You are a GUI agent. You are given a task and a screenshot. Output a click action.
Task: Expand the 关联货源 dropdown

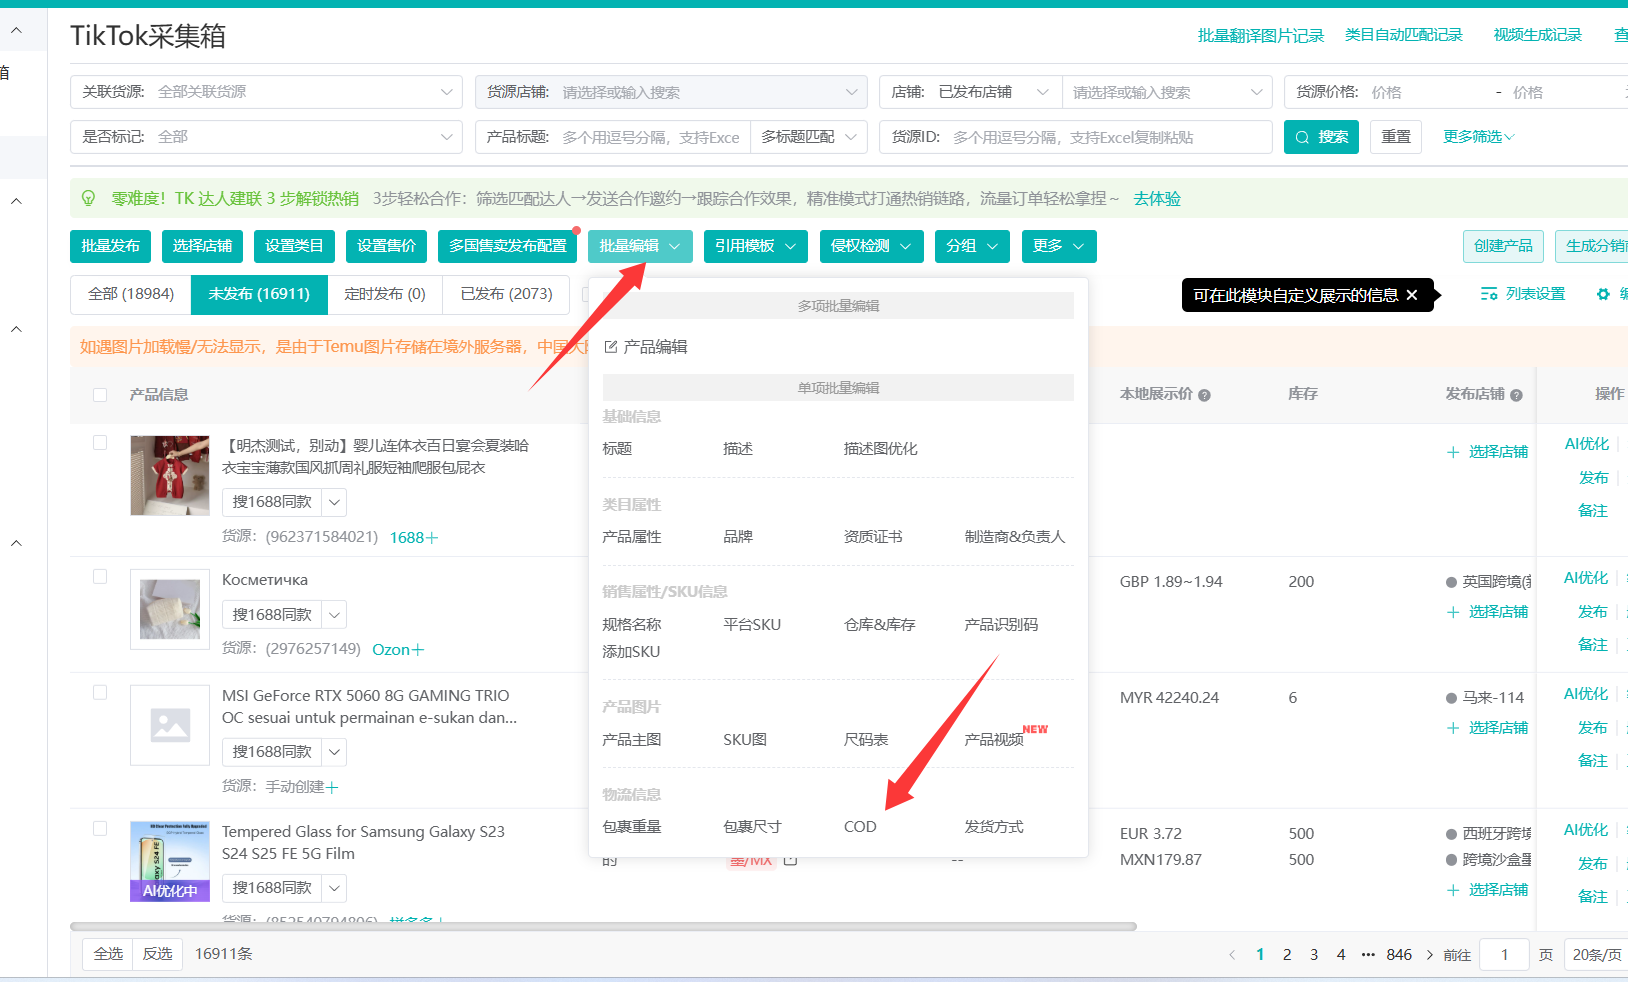click(x=446, y=92)
